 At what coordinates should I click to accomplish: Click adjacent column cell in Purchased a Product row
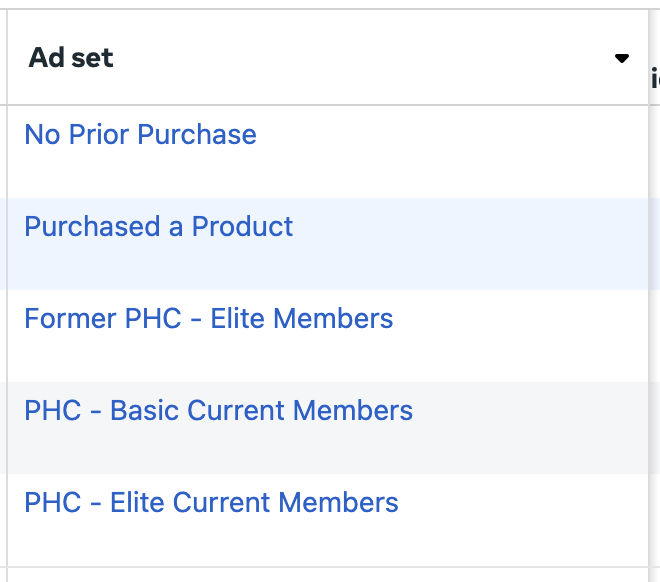click(655, 244)
